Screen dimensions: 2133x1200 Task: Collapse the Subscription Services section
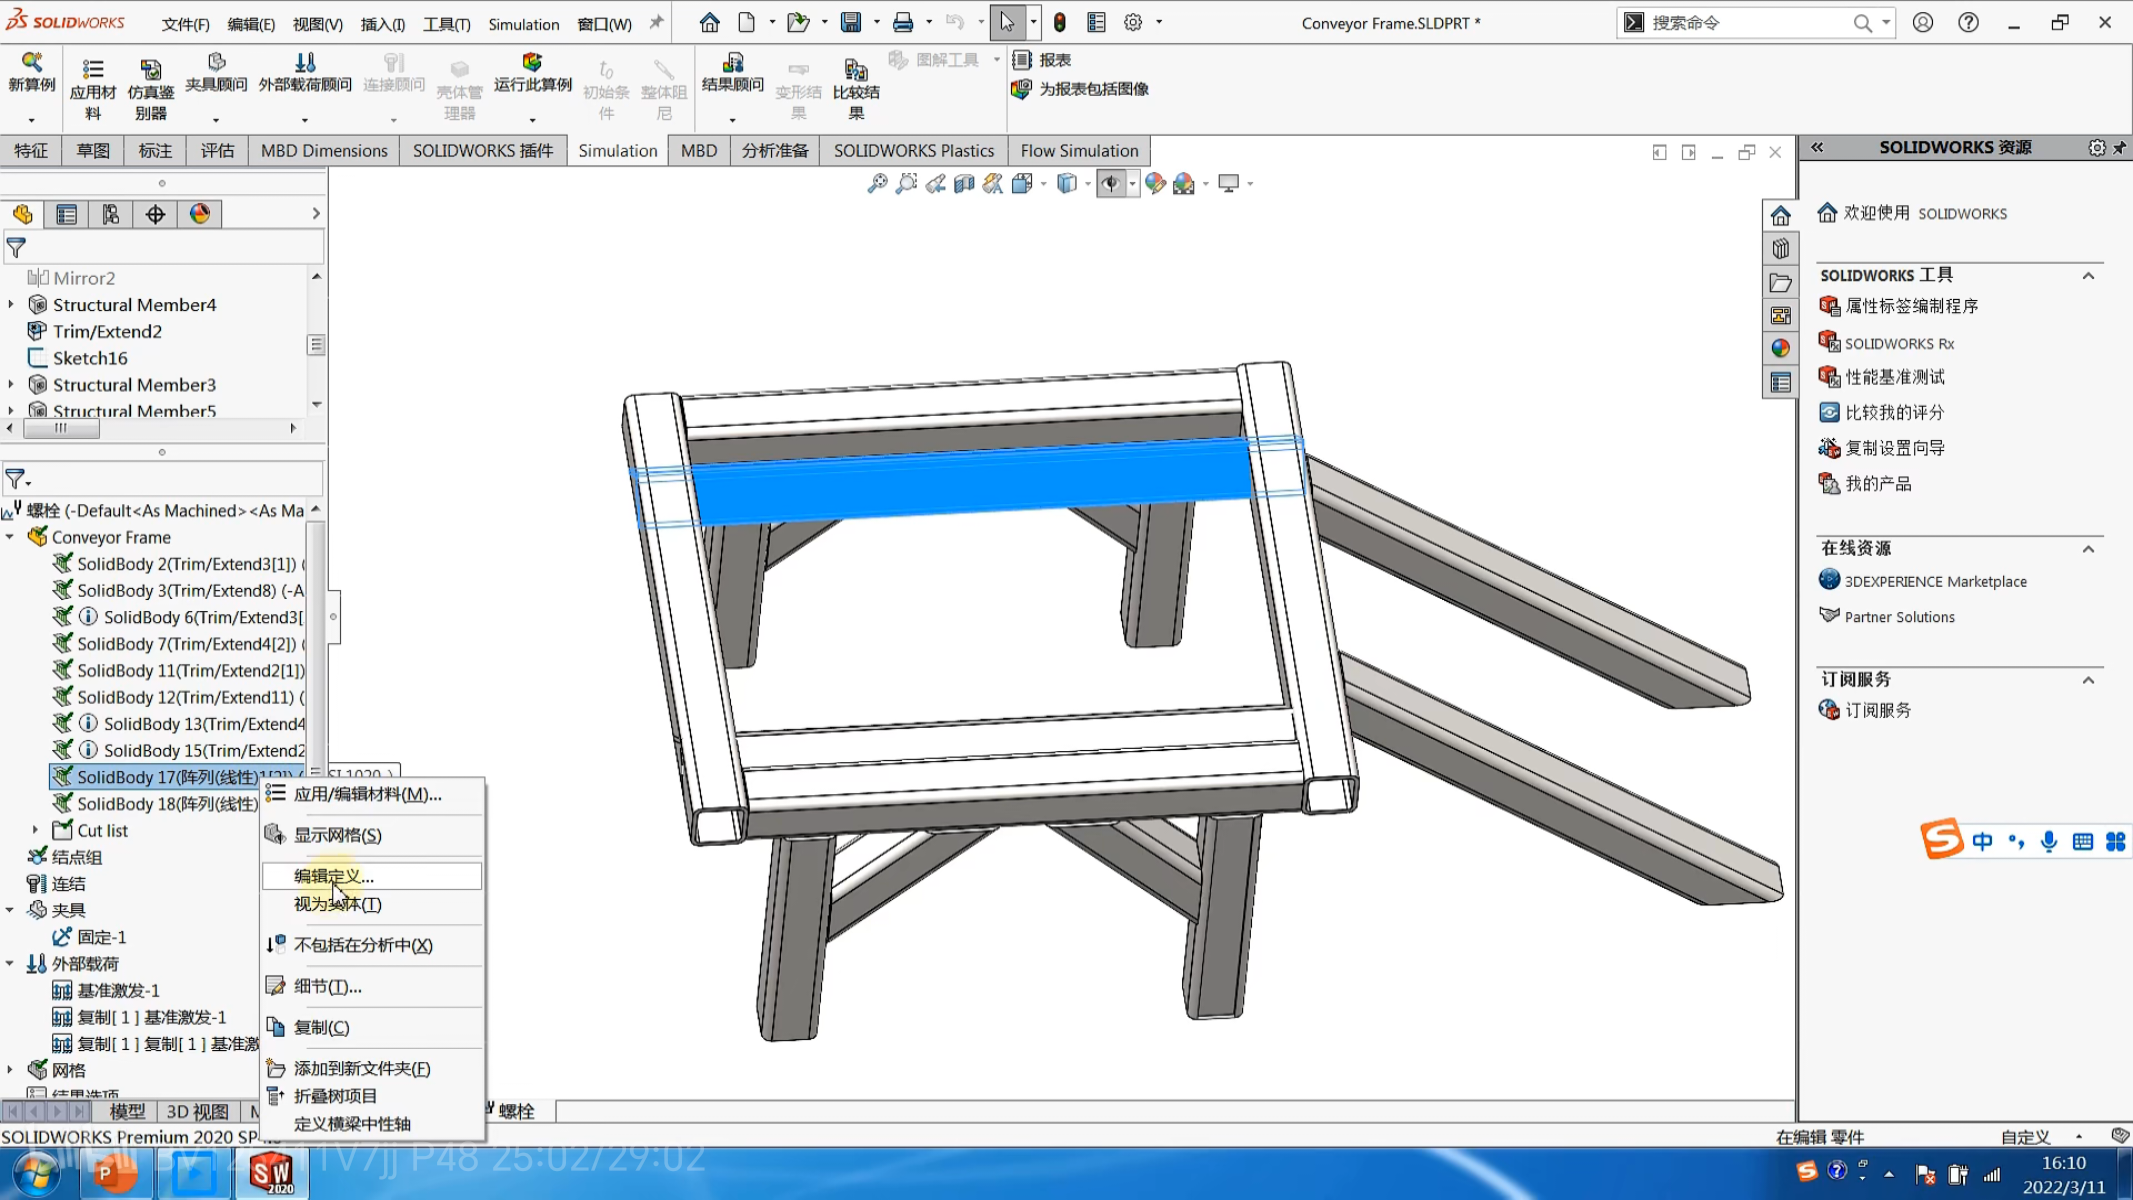coord(2088,680)
